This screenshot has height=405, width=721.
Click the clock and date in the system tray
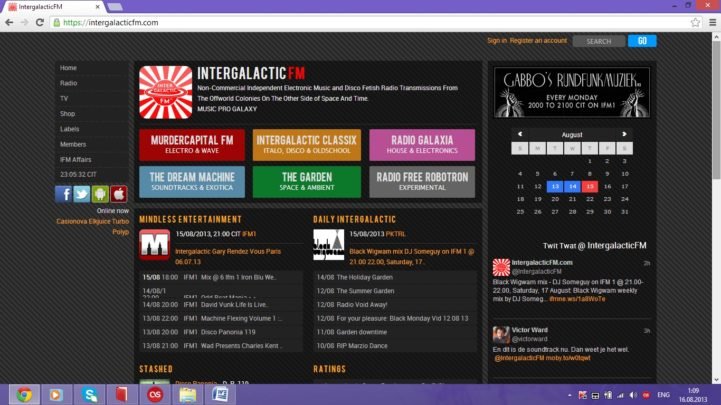(x=693, y=395)
